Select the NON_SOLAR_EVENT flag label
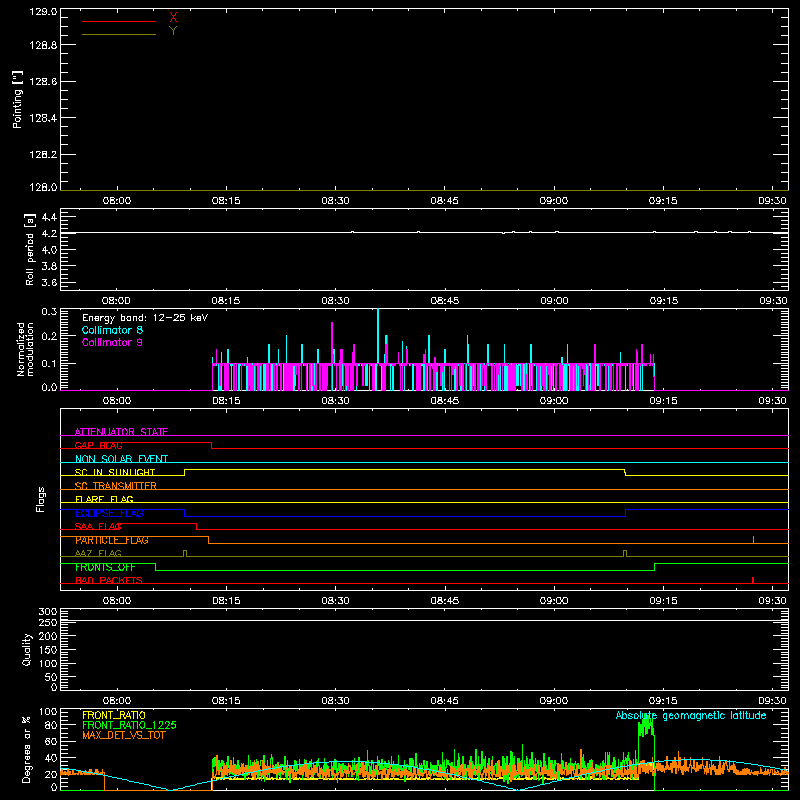The width and height of the screenshot is (800, 800). point(121,459)
